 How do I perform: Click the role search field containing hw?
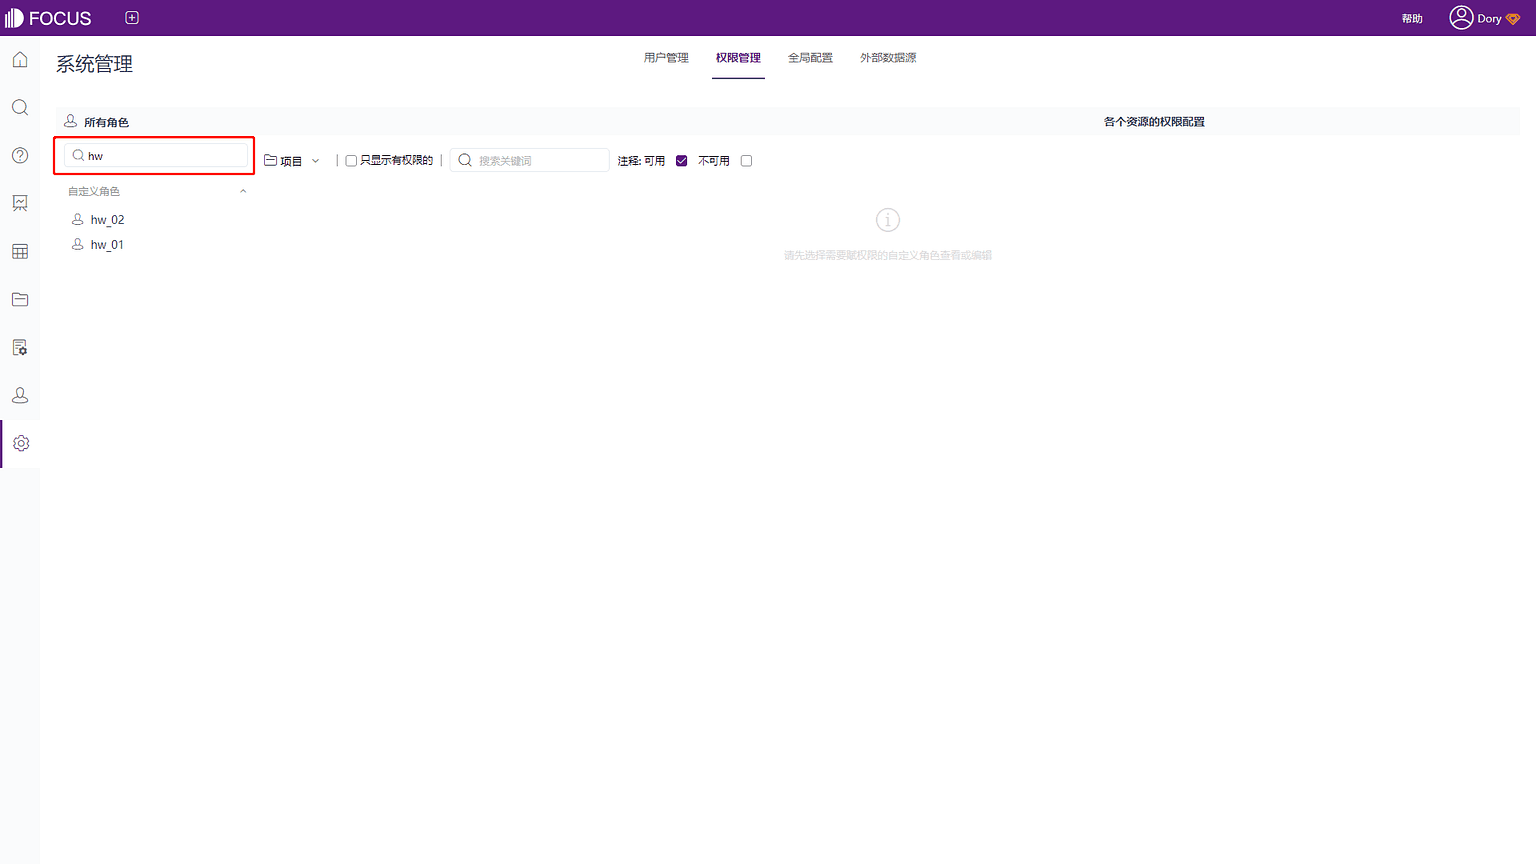(x=156, y=155)
